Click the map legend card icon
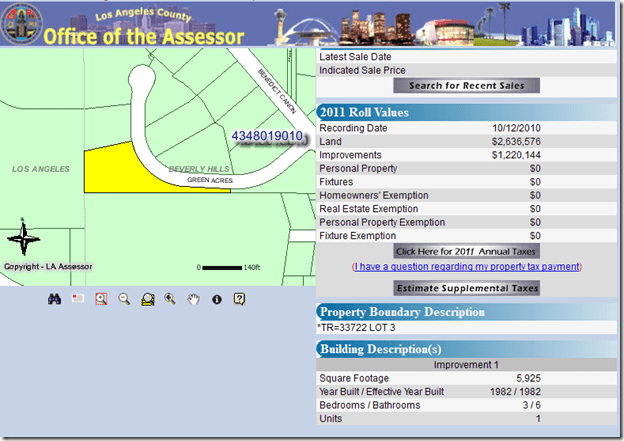This screenshot has width=624, height=441. (78, 299)
